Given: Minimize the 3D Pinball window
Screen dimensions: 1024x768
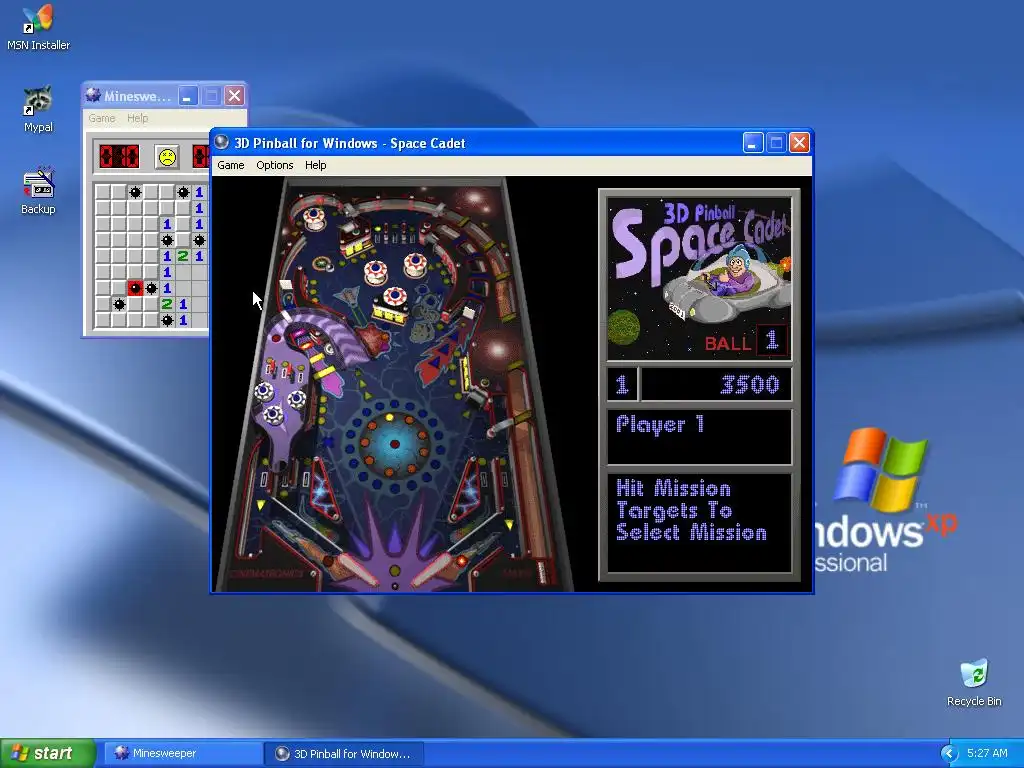Looking at the screenshot, I should (x=753, y=142).
